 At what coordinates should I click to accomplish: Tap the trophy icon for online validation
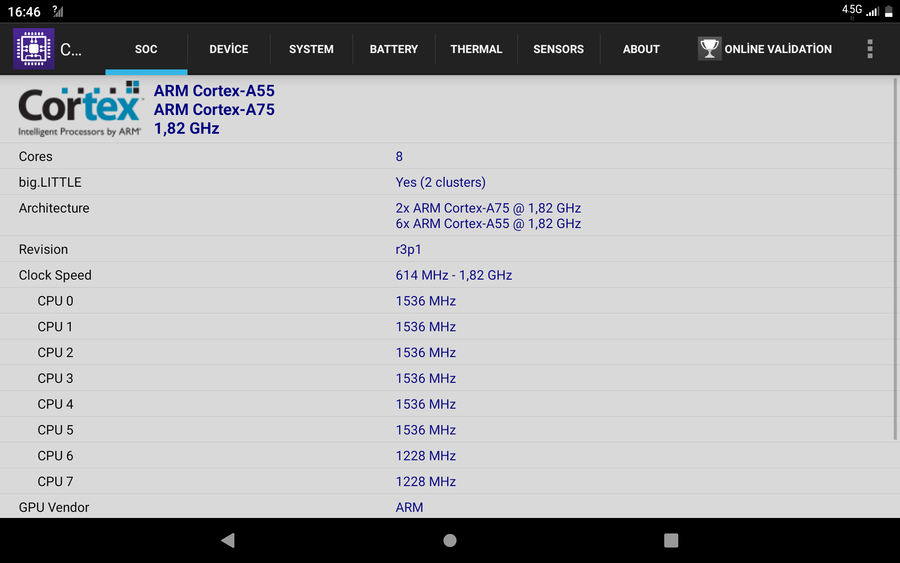click(709, 49)
